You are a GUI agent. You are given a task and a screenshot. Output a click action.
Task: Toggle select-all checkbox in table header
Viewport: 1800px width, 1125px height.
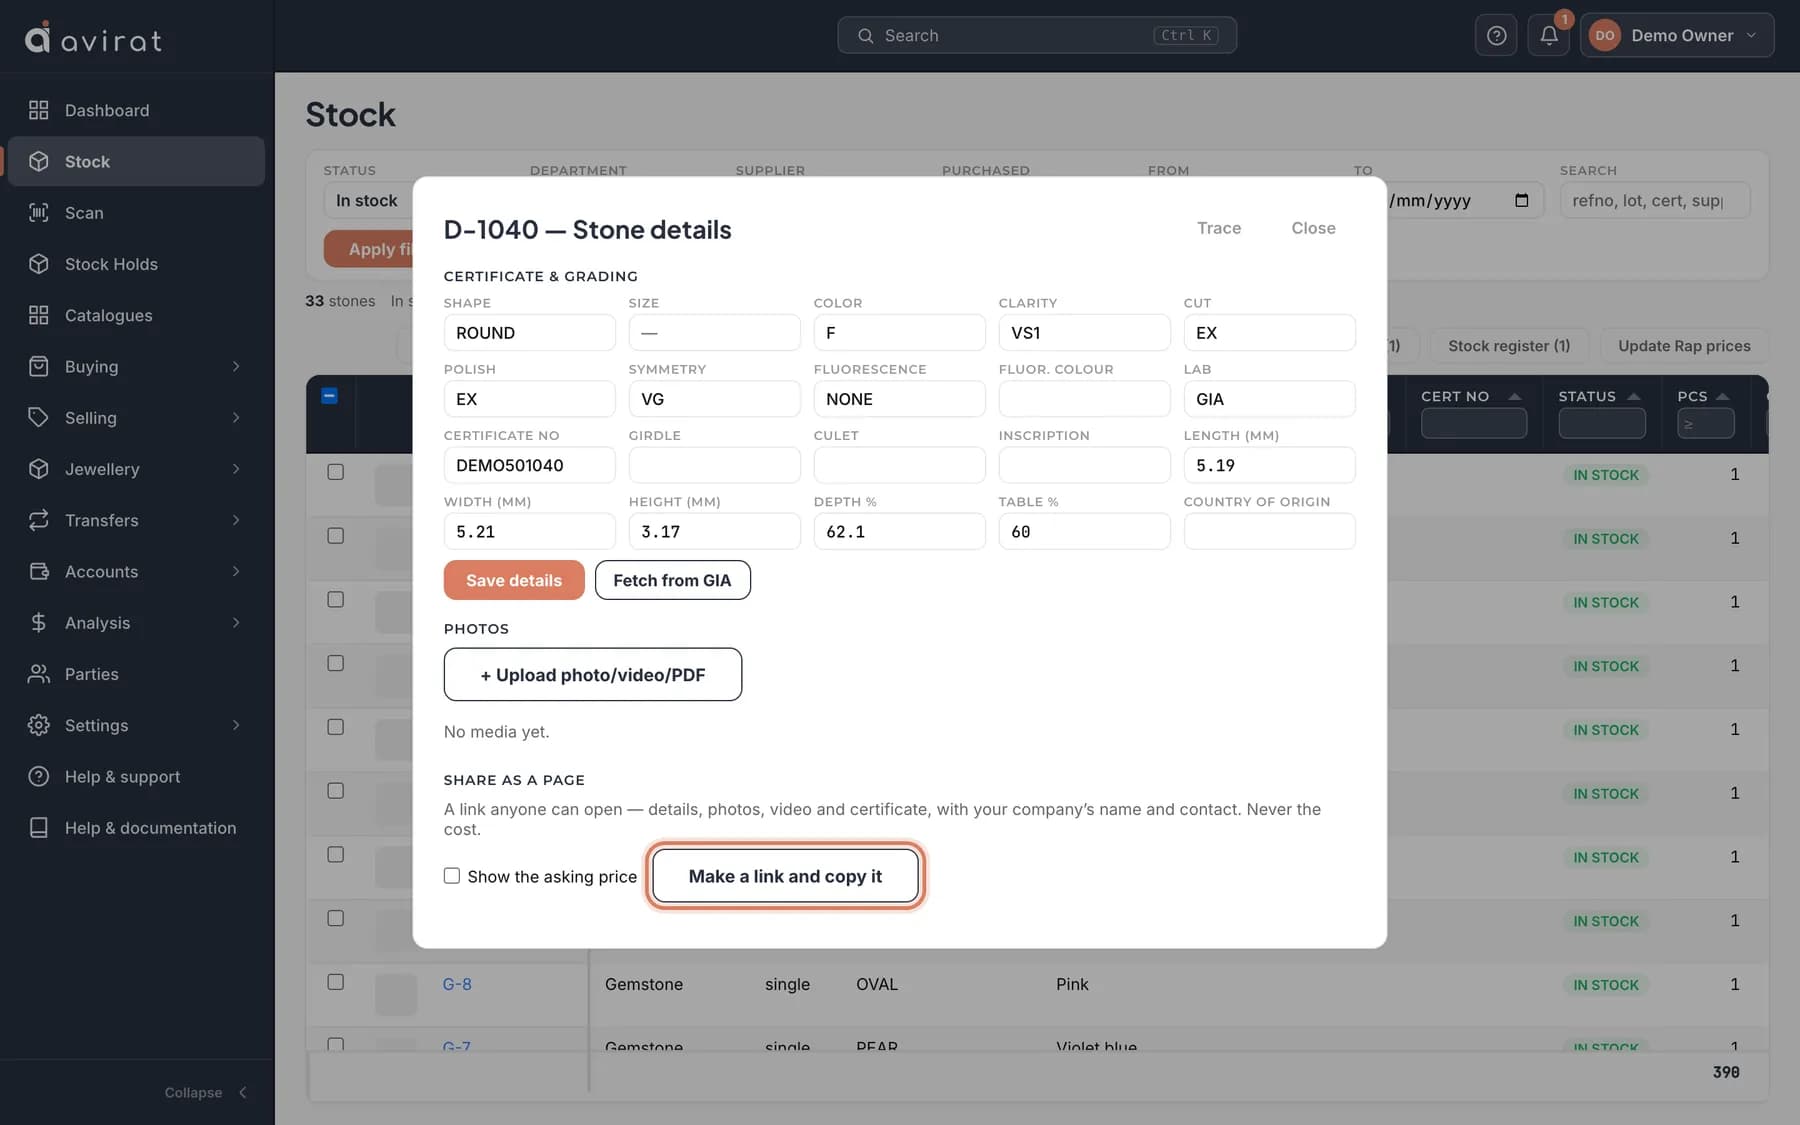click(329, 396)
